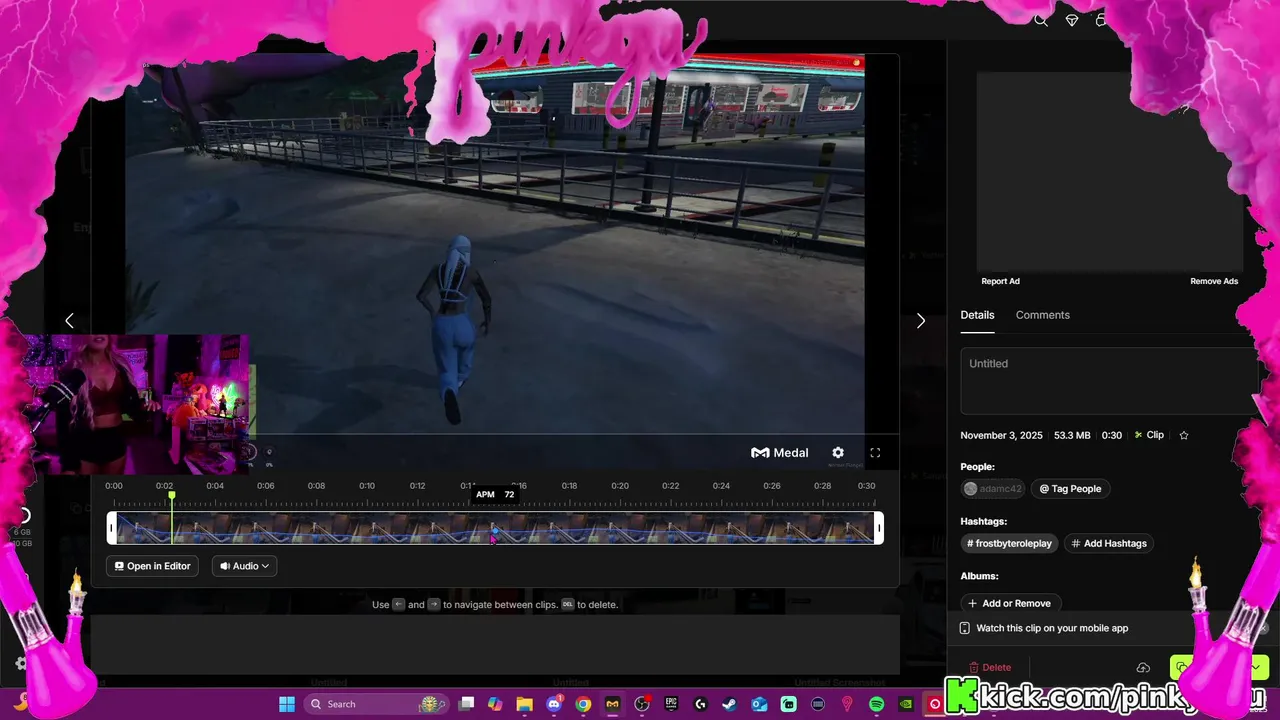Screen dimensions: 1280x720
Task: Delete the clip using the Delete button
Action: 990,667
